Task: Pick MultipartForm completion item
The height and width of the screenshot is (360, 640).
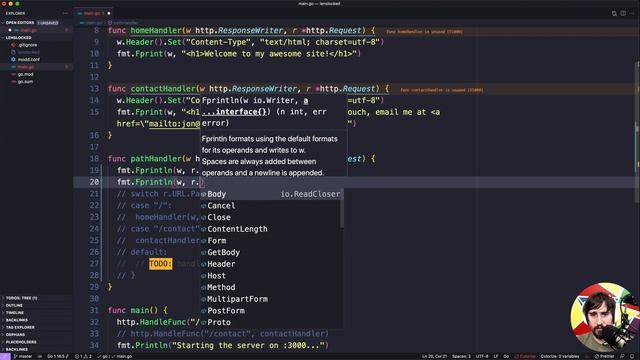Action: coord(271,299)
